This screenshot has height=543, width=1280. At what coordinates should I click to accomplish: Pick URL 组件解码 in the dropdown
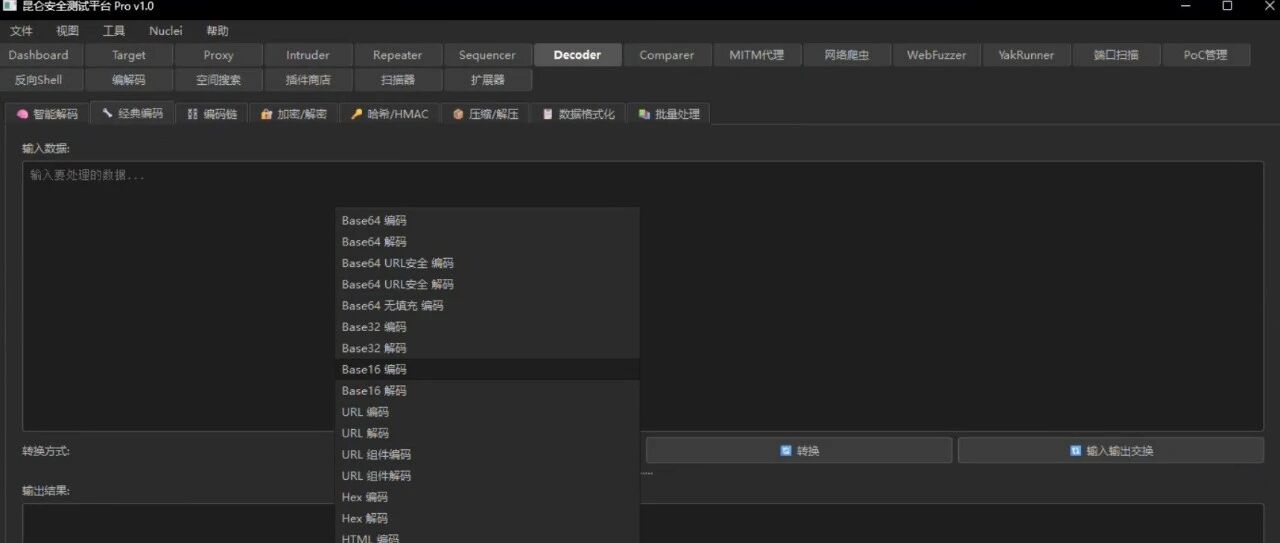click(487, 476)
